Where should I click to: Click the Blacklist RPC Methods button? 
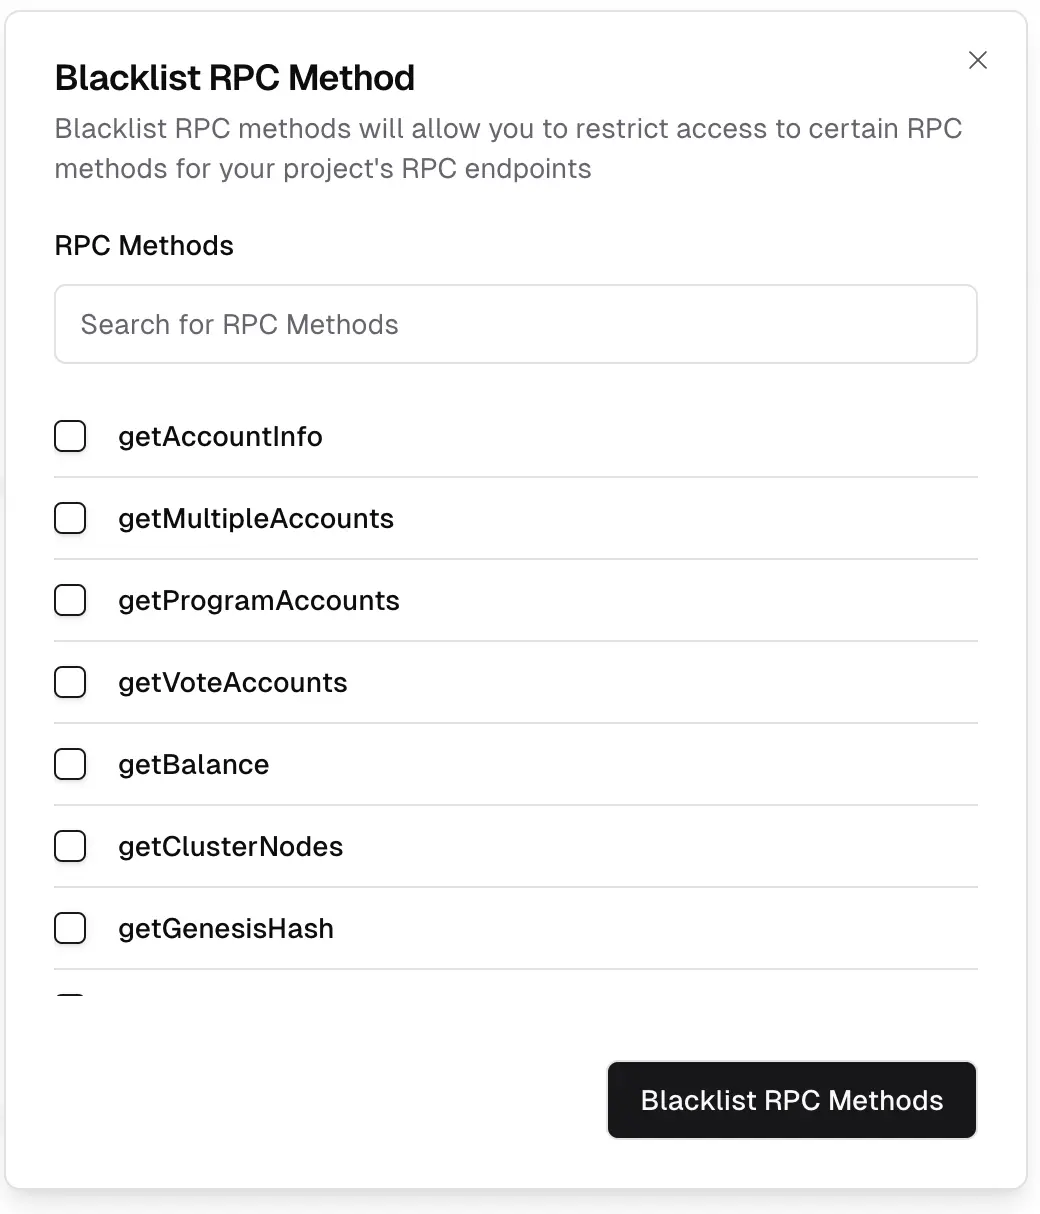791,1100
